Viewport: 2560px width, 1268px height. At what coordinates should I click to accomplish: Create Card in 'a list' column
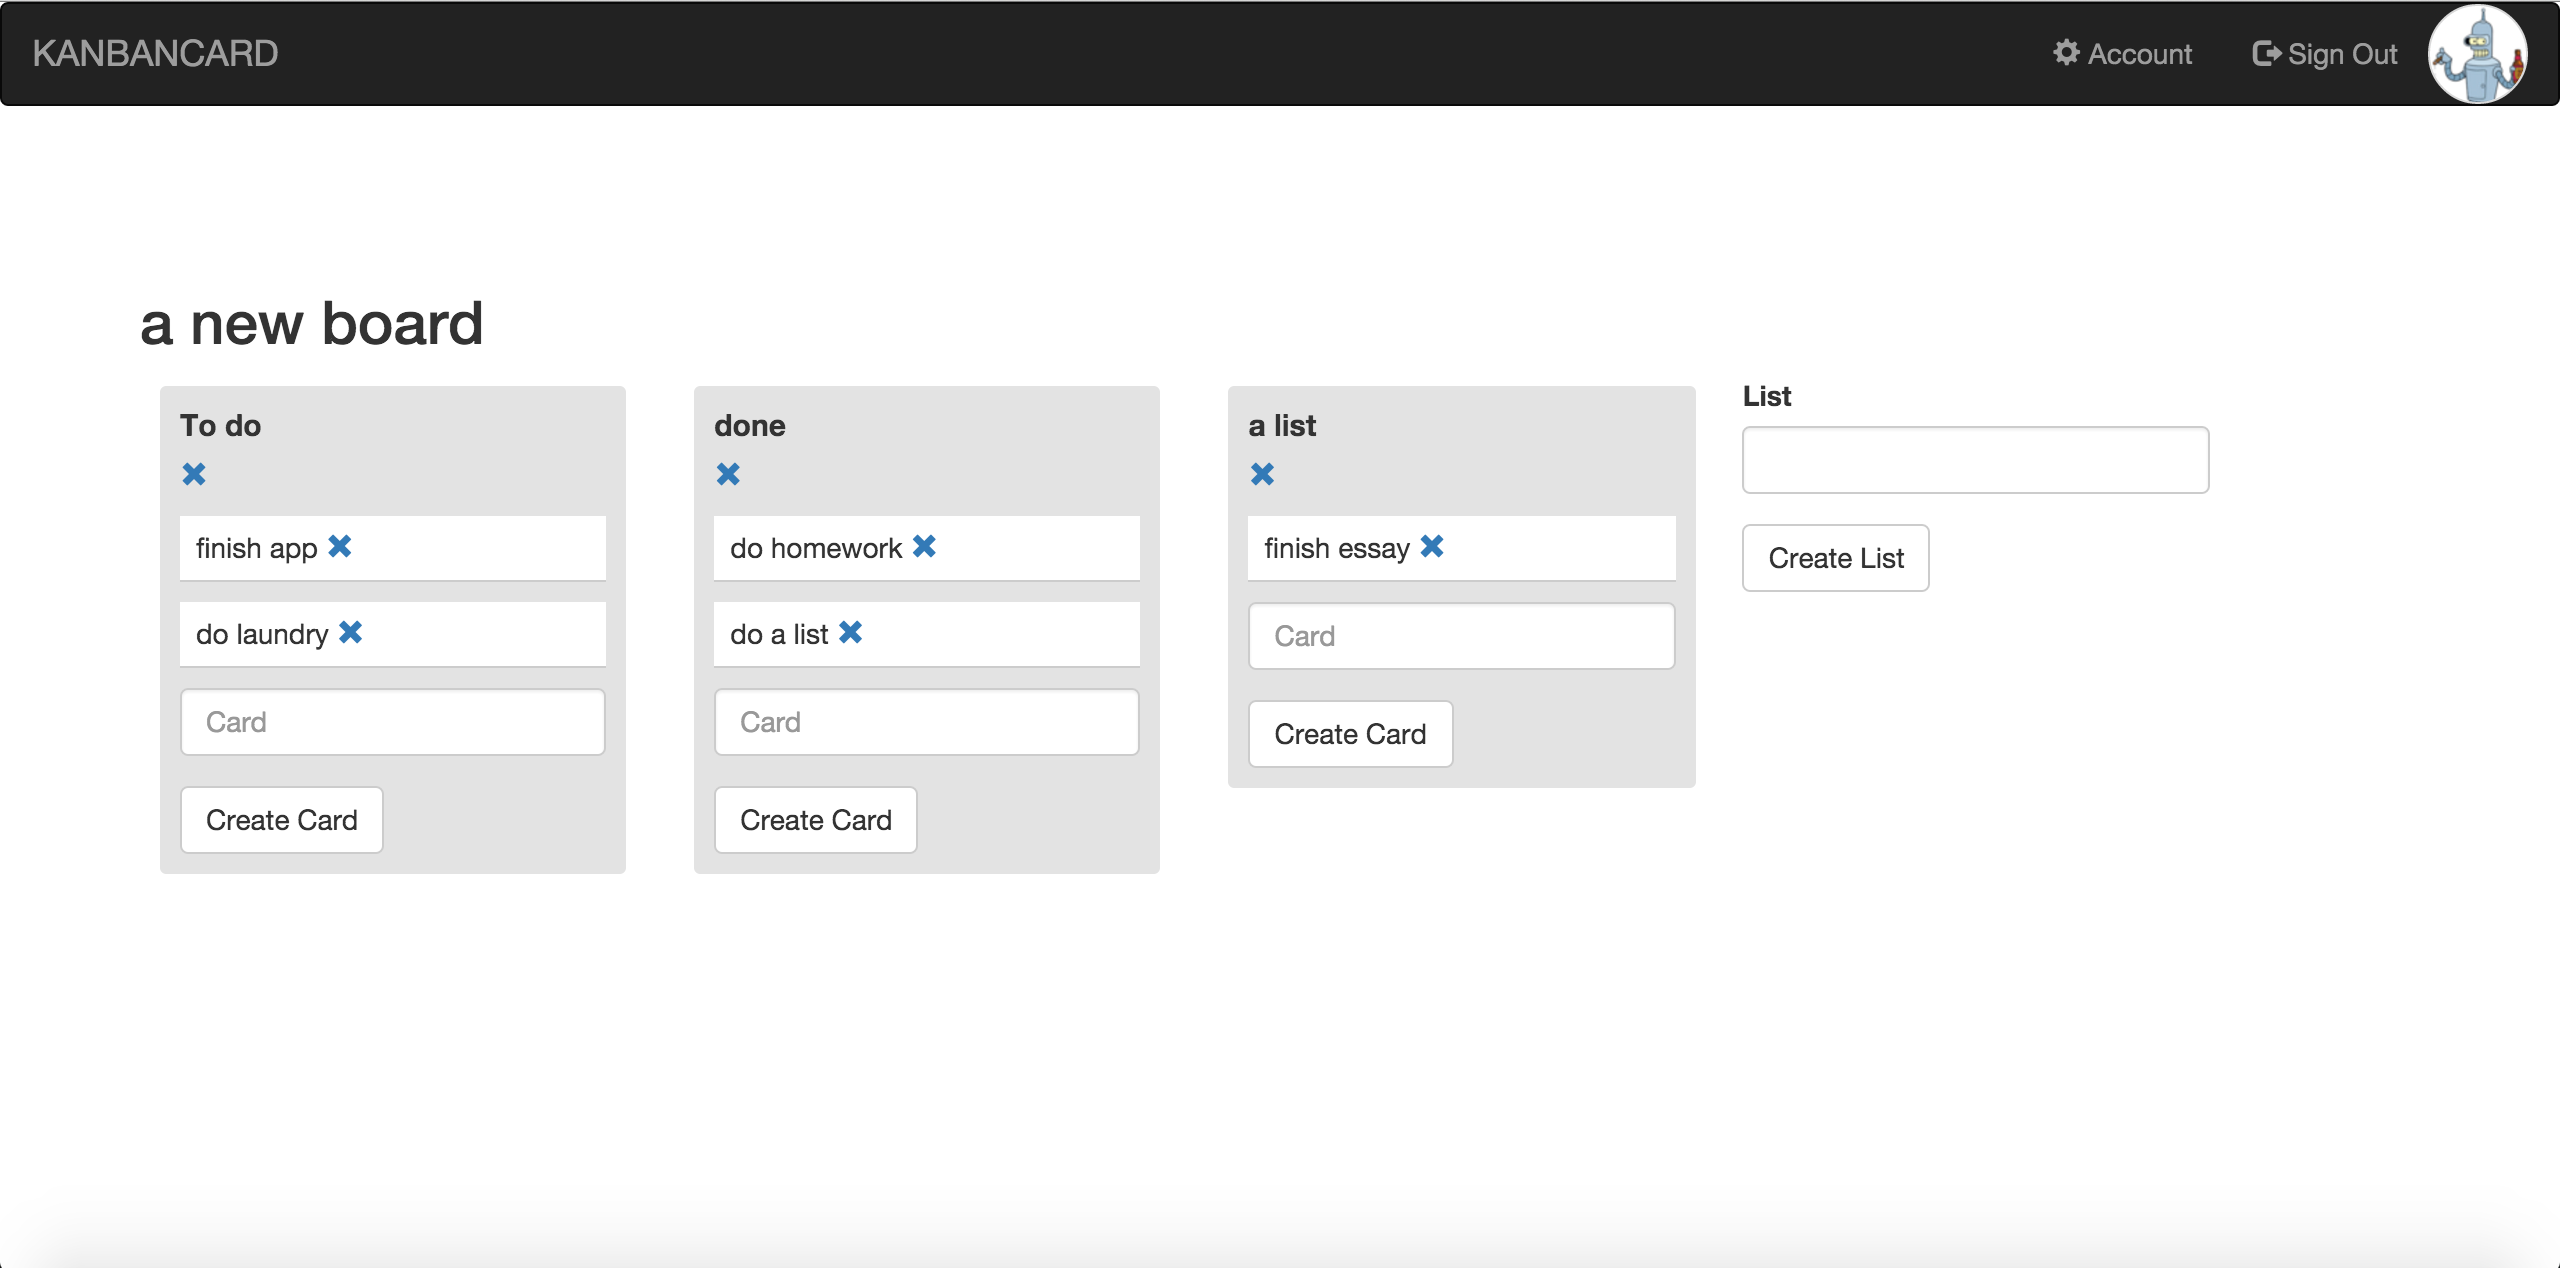point(1350,734)
